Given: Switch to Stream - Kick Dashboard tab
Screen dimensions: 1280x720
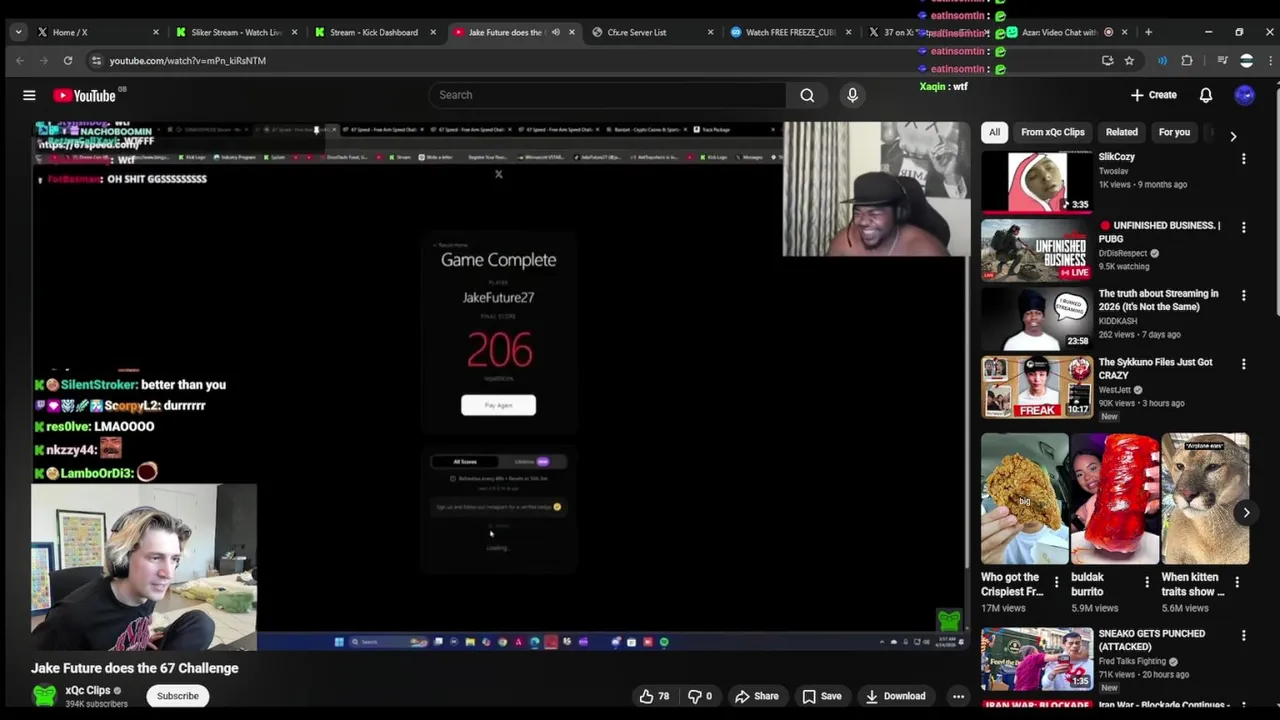Looking at the screenshot, I should [374, 32].
